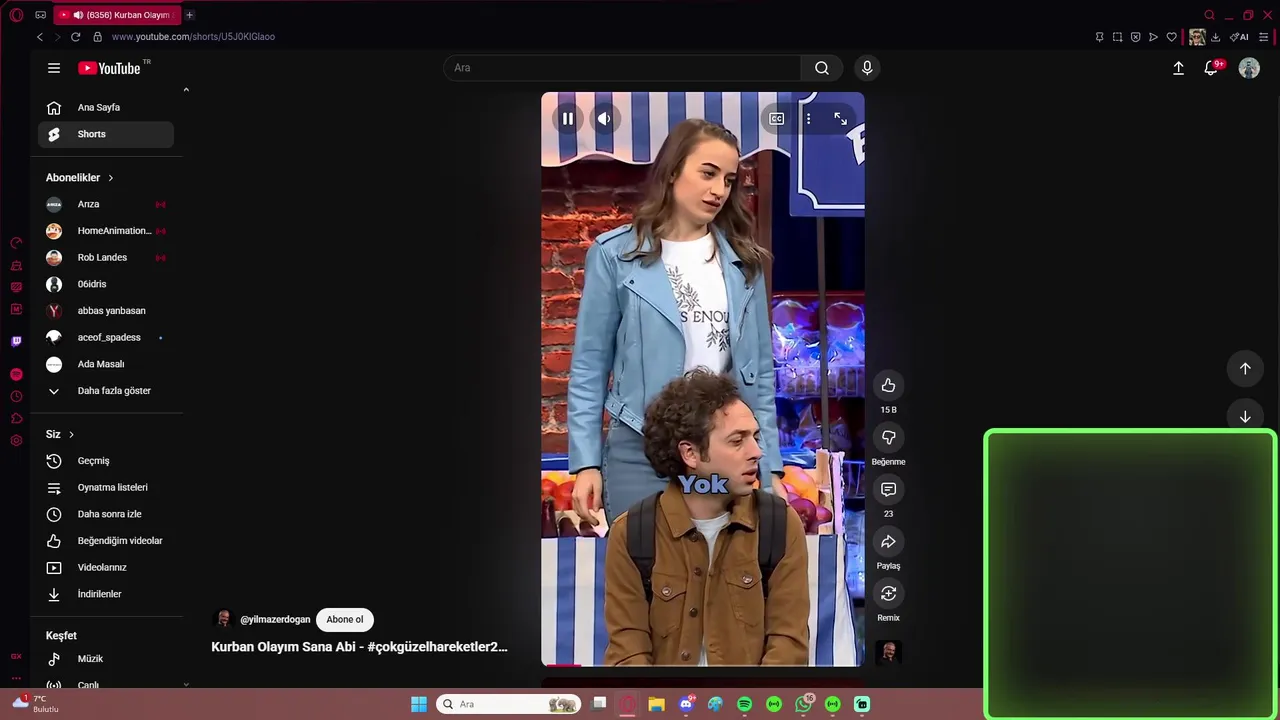Open the YouTube account avatar menu
The width and height of the screenshot is (1280, 720).
1249,68
